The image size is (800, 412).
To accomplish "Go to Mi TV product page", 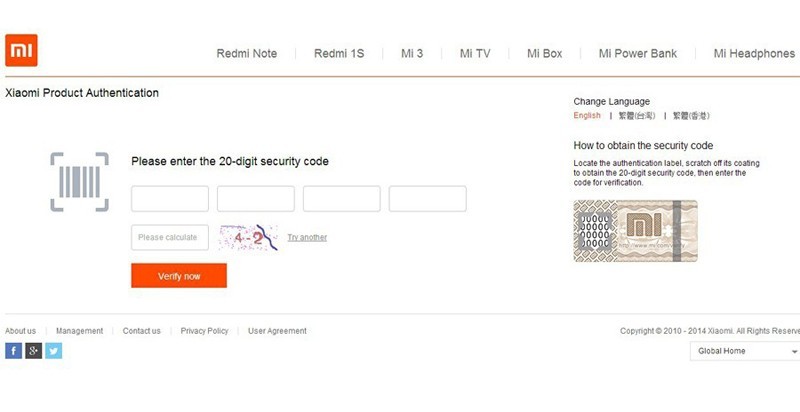I will pyautogui.click(x=477, y=54).
